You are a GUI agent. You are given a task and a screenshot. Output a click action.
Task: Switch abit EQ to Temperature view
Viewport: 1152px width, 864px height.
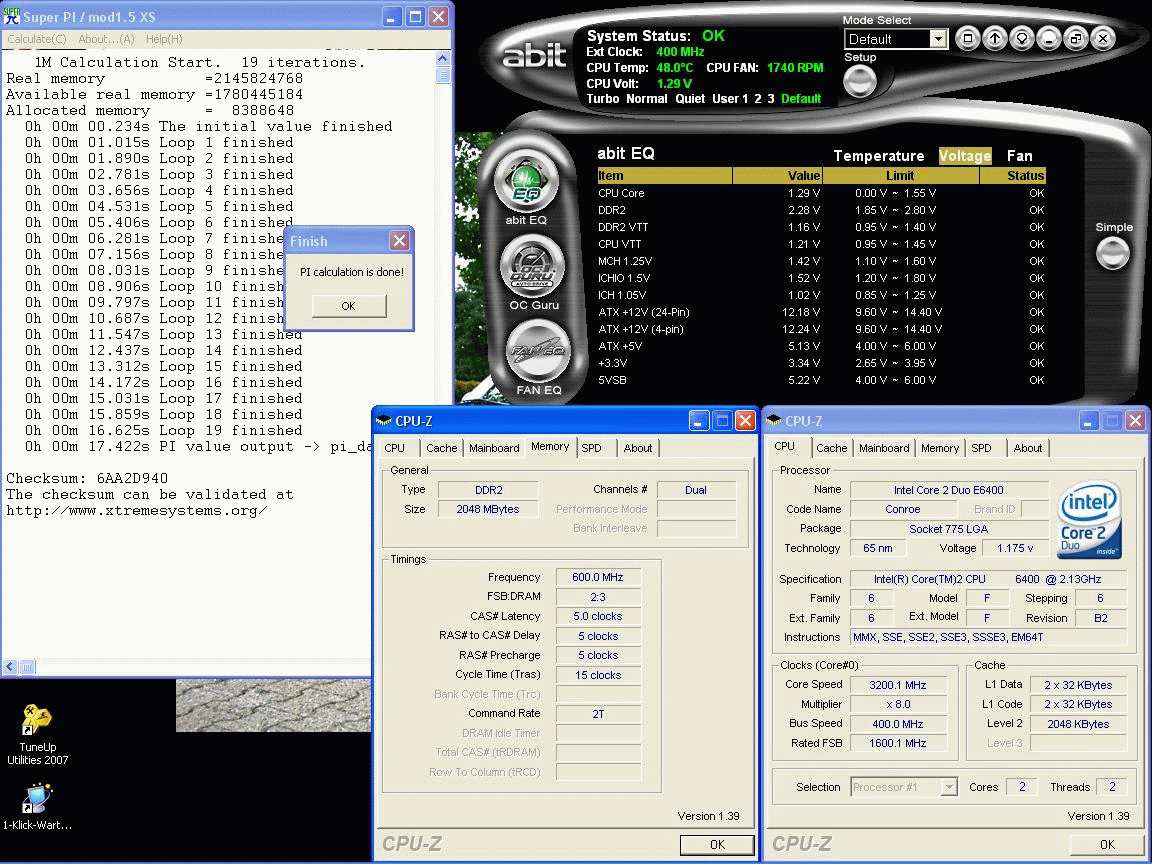879,156
